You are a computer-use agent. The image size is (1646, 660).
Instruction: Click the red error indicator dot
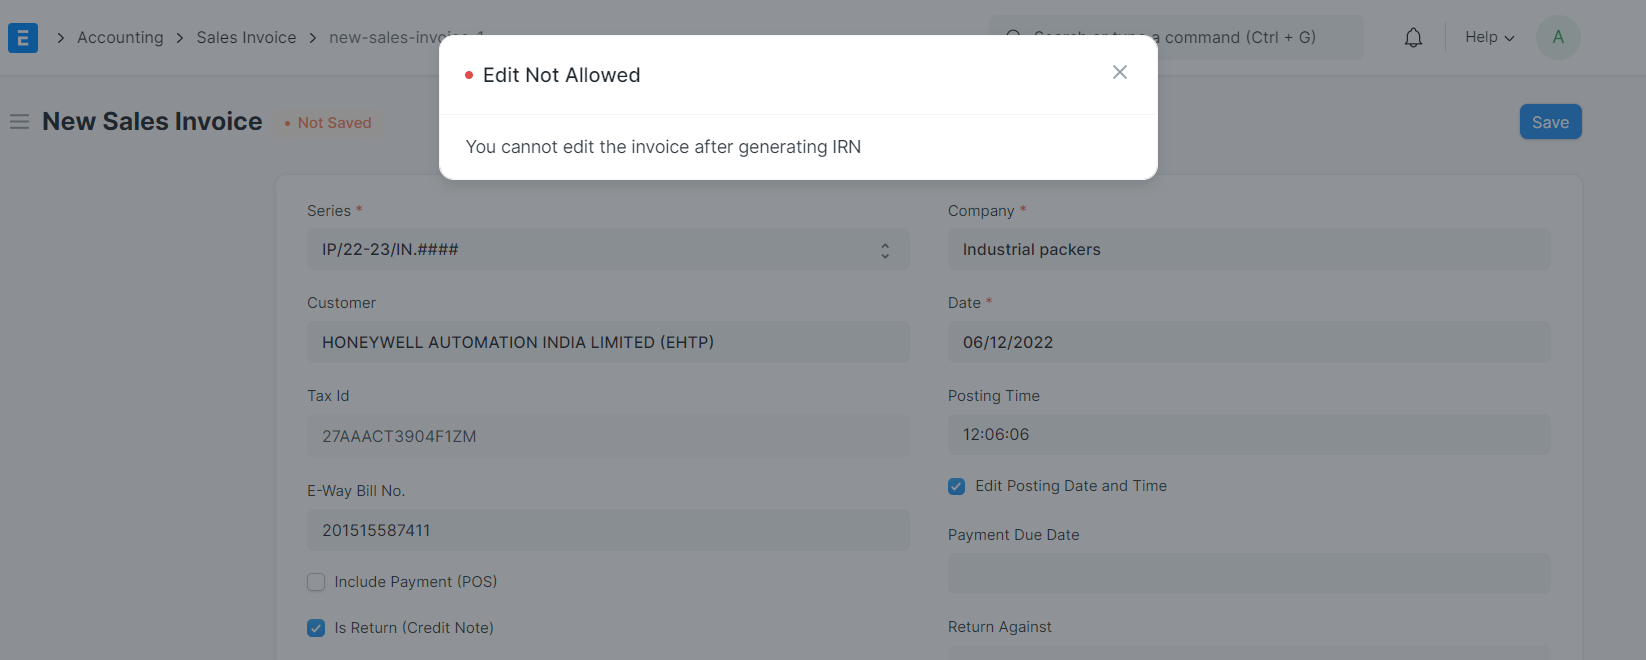469,75
